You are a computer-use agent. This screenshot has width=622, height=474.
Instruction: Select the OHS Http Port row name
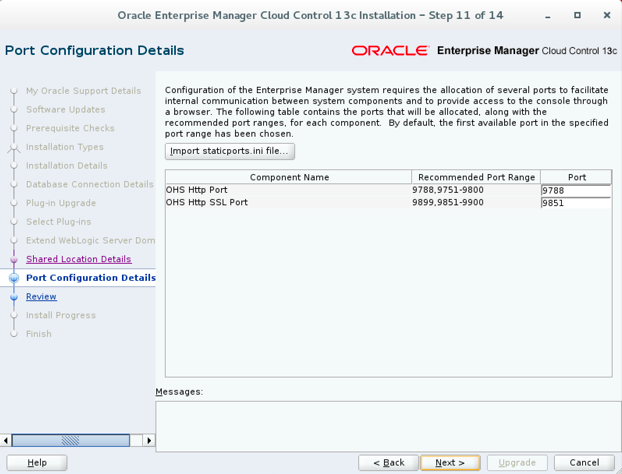pos(197,190)
